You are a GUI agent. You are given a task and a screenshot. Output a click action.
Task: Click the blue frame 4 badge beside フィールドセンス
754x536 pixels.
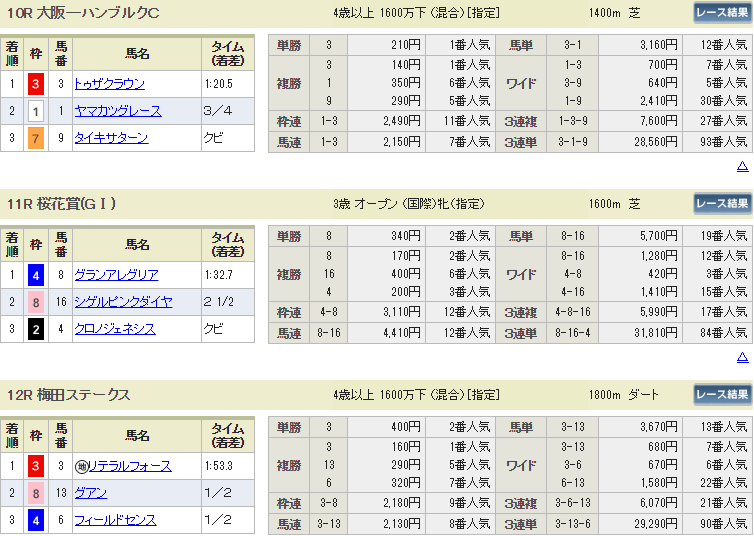tap(36, 520)
